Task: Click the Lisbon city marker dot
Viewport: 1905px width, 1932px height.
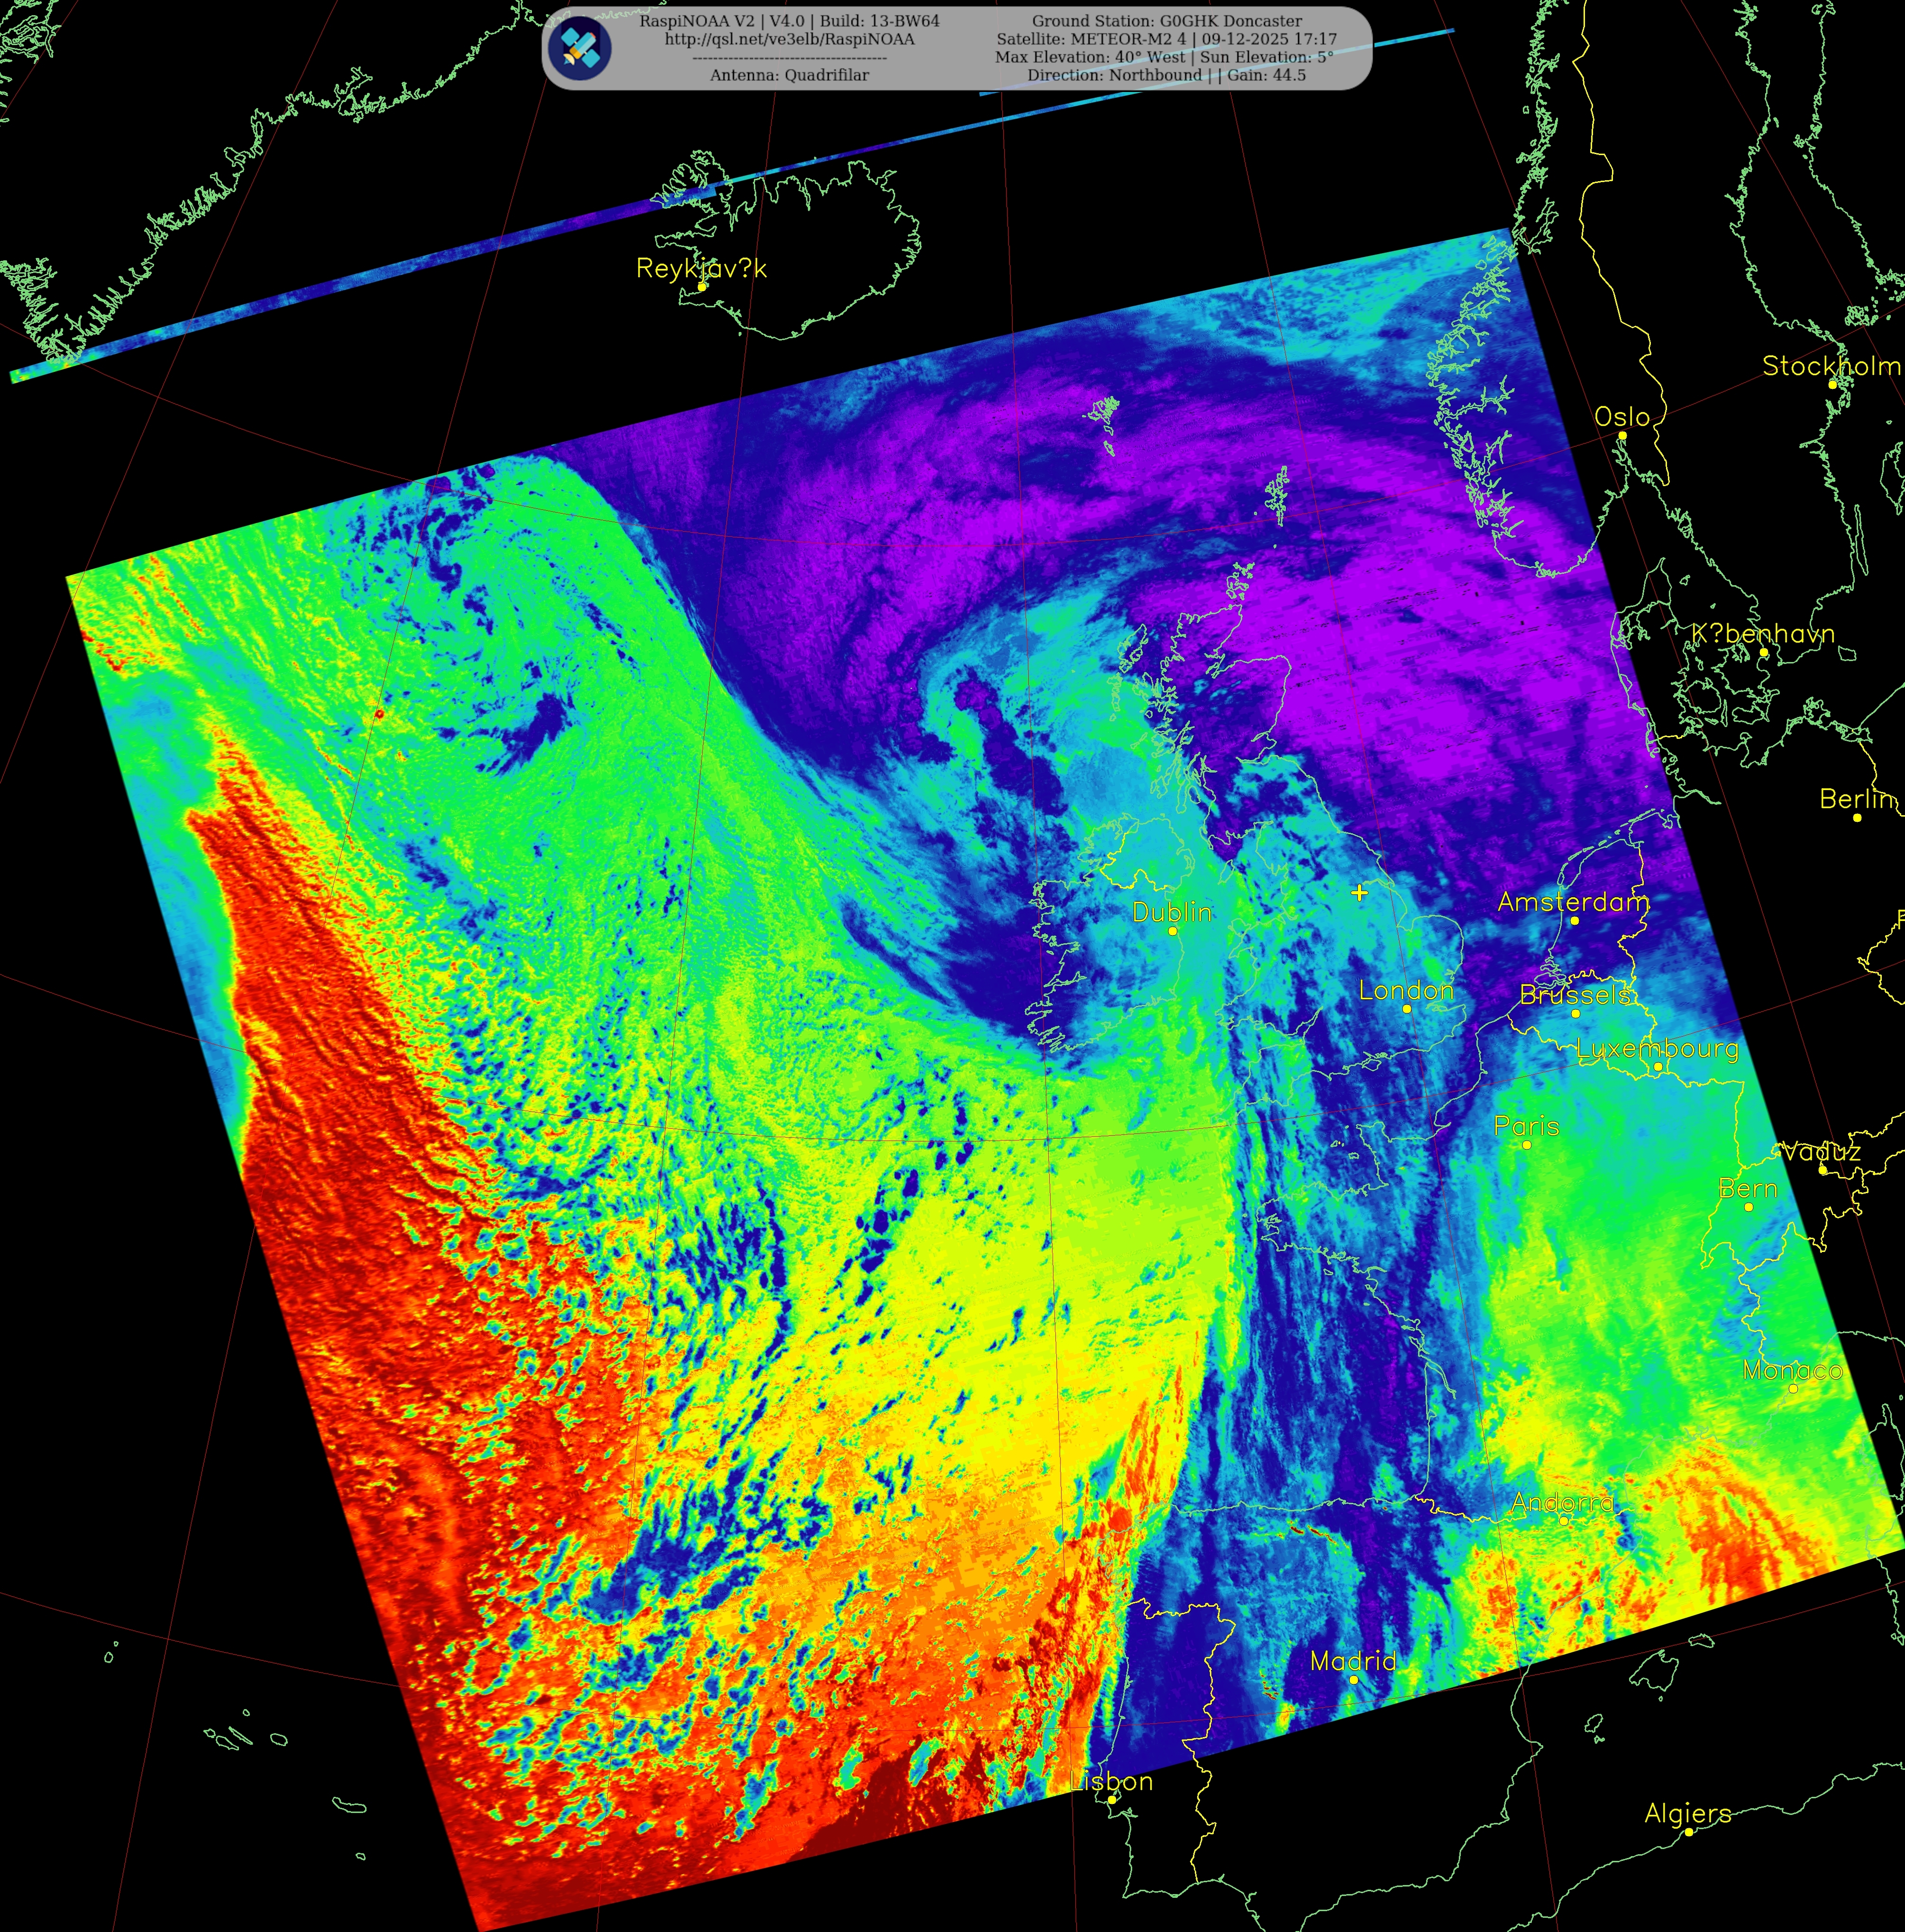Action: tap(1112, 1800)
